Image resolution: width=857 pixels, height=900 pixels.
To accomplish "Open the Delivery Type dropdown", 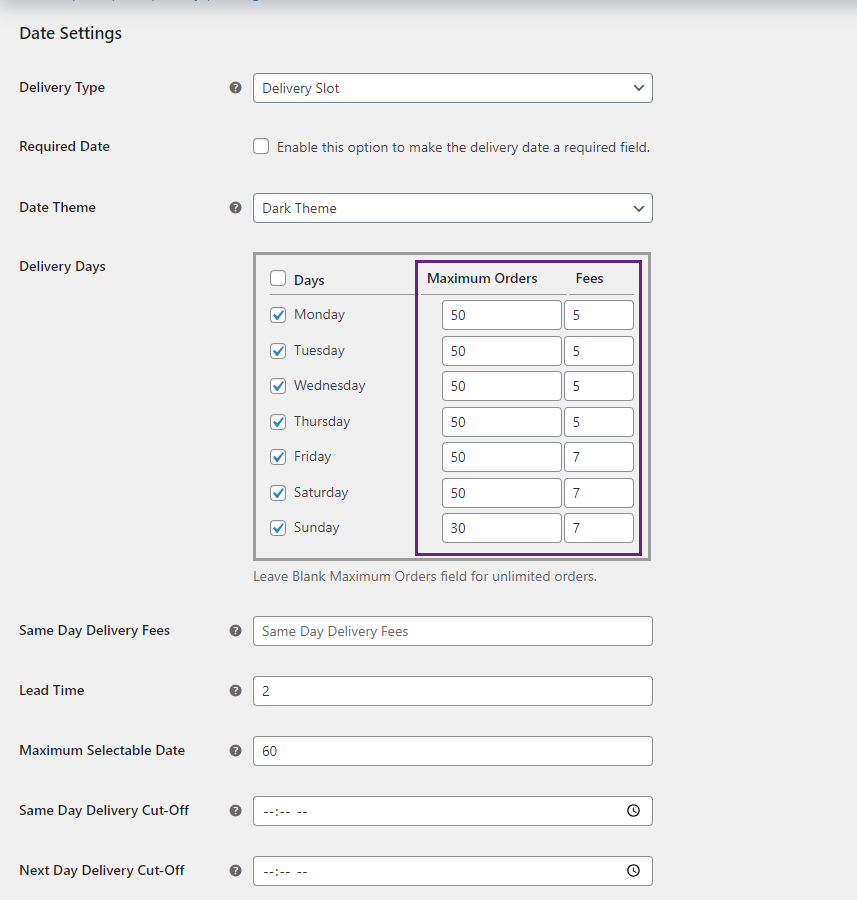I will (453, 88).
